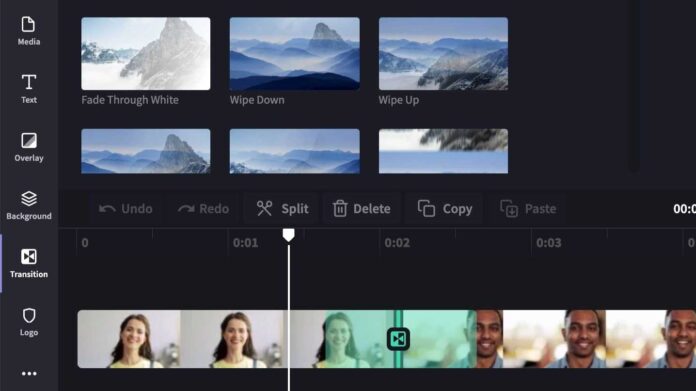696x391 pixels.
Task: Open the Background layers panel
Action: (x=29, y=205)
